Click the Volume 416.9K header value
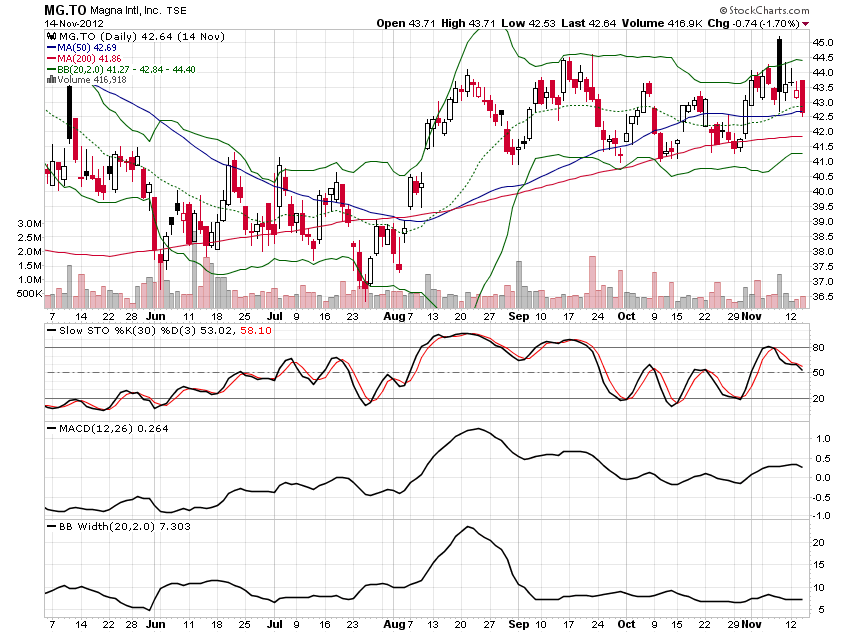The height and width of the screenshot is (633, 850). click(x=662, y=23)
